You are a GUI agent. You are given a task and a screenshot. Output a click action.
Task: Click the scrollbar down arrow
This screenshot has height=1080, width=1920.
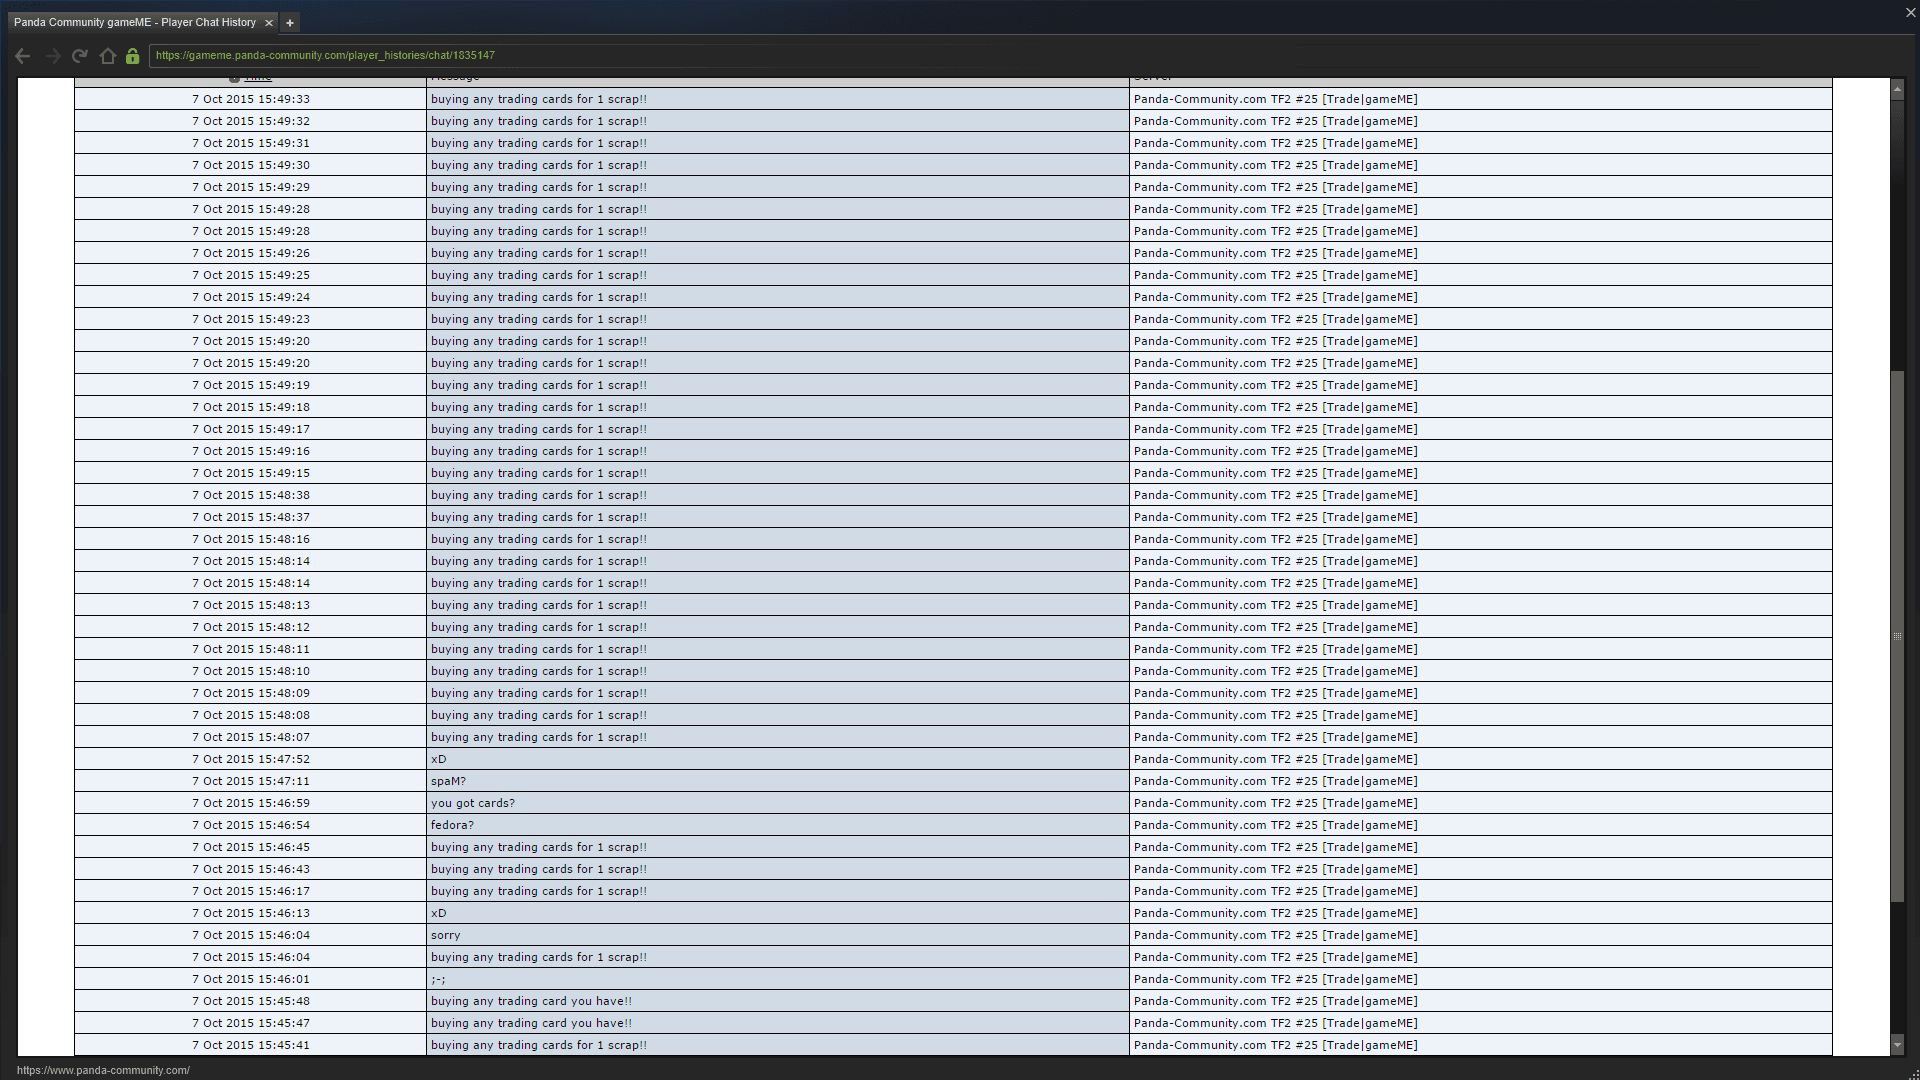1897,1045
